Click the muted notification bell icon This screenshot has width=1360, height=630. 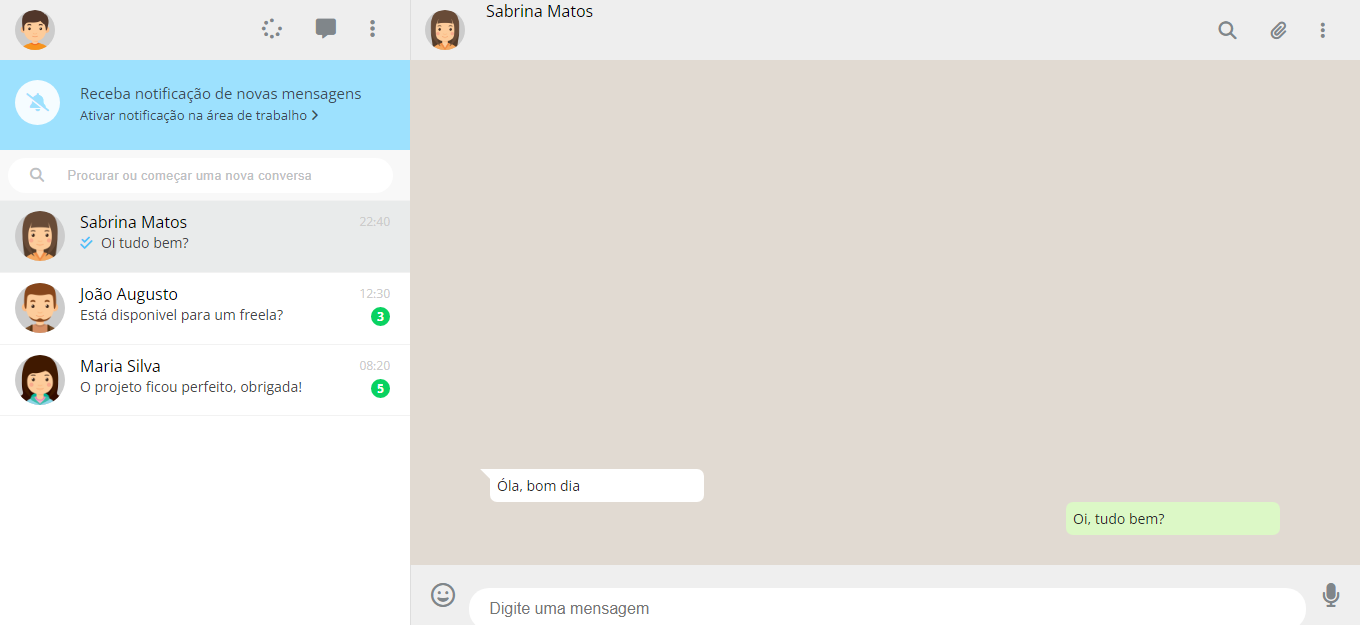coord(37,102)
